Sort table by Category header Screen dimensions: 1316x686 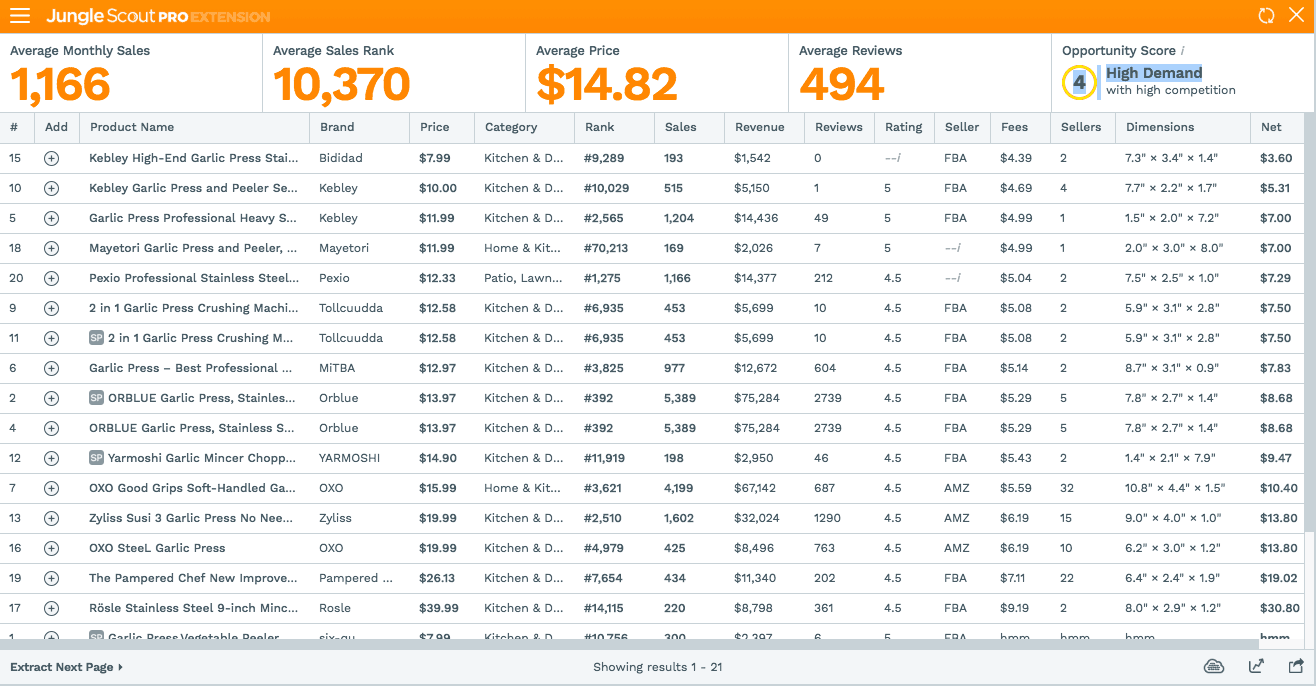tap(511, 127)
